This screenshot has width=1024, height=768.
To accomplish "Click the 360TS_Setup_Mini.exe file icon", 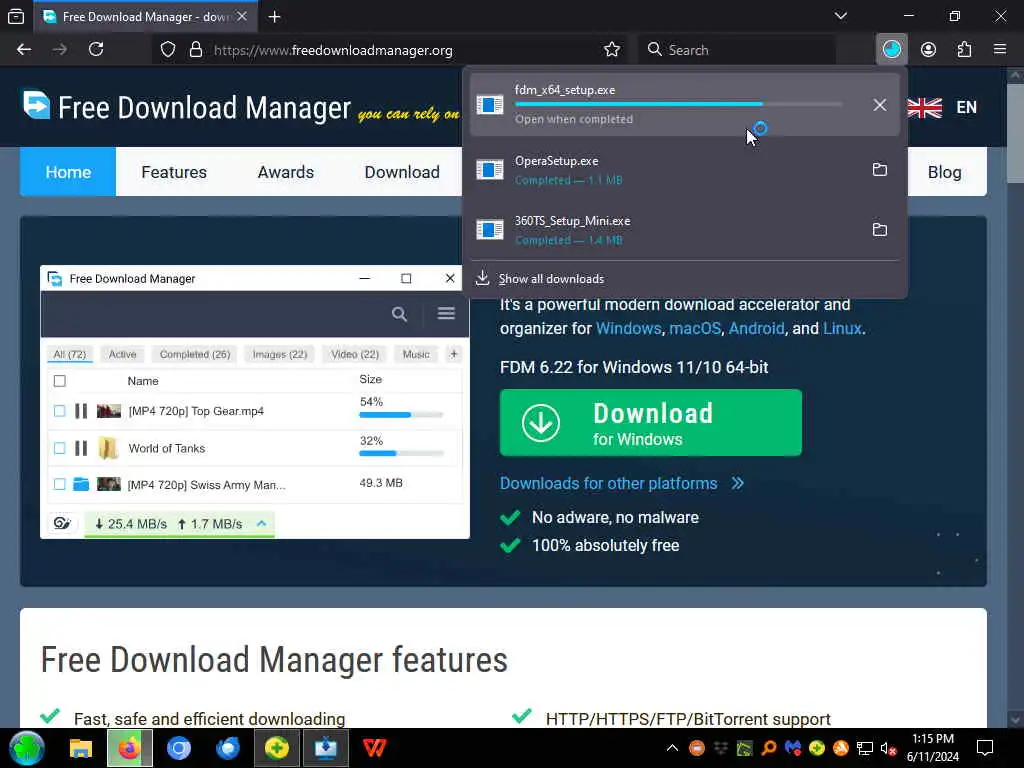I will tap(490, 230).
